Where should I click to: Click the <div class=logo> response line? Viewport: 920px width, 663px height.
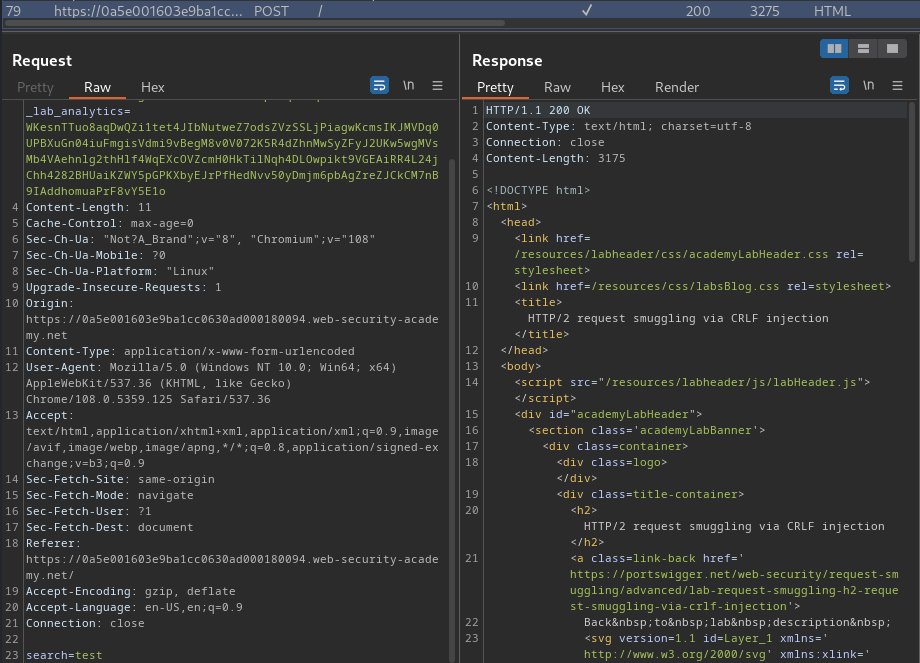pos(612,462)
